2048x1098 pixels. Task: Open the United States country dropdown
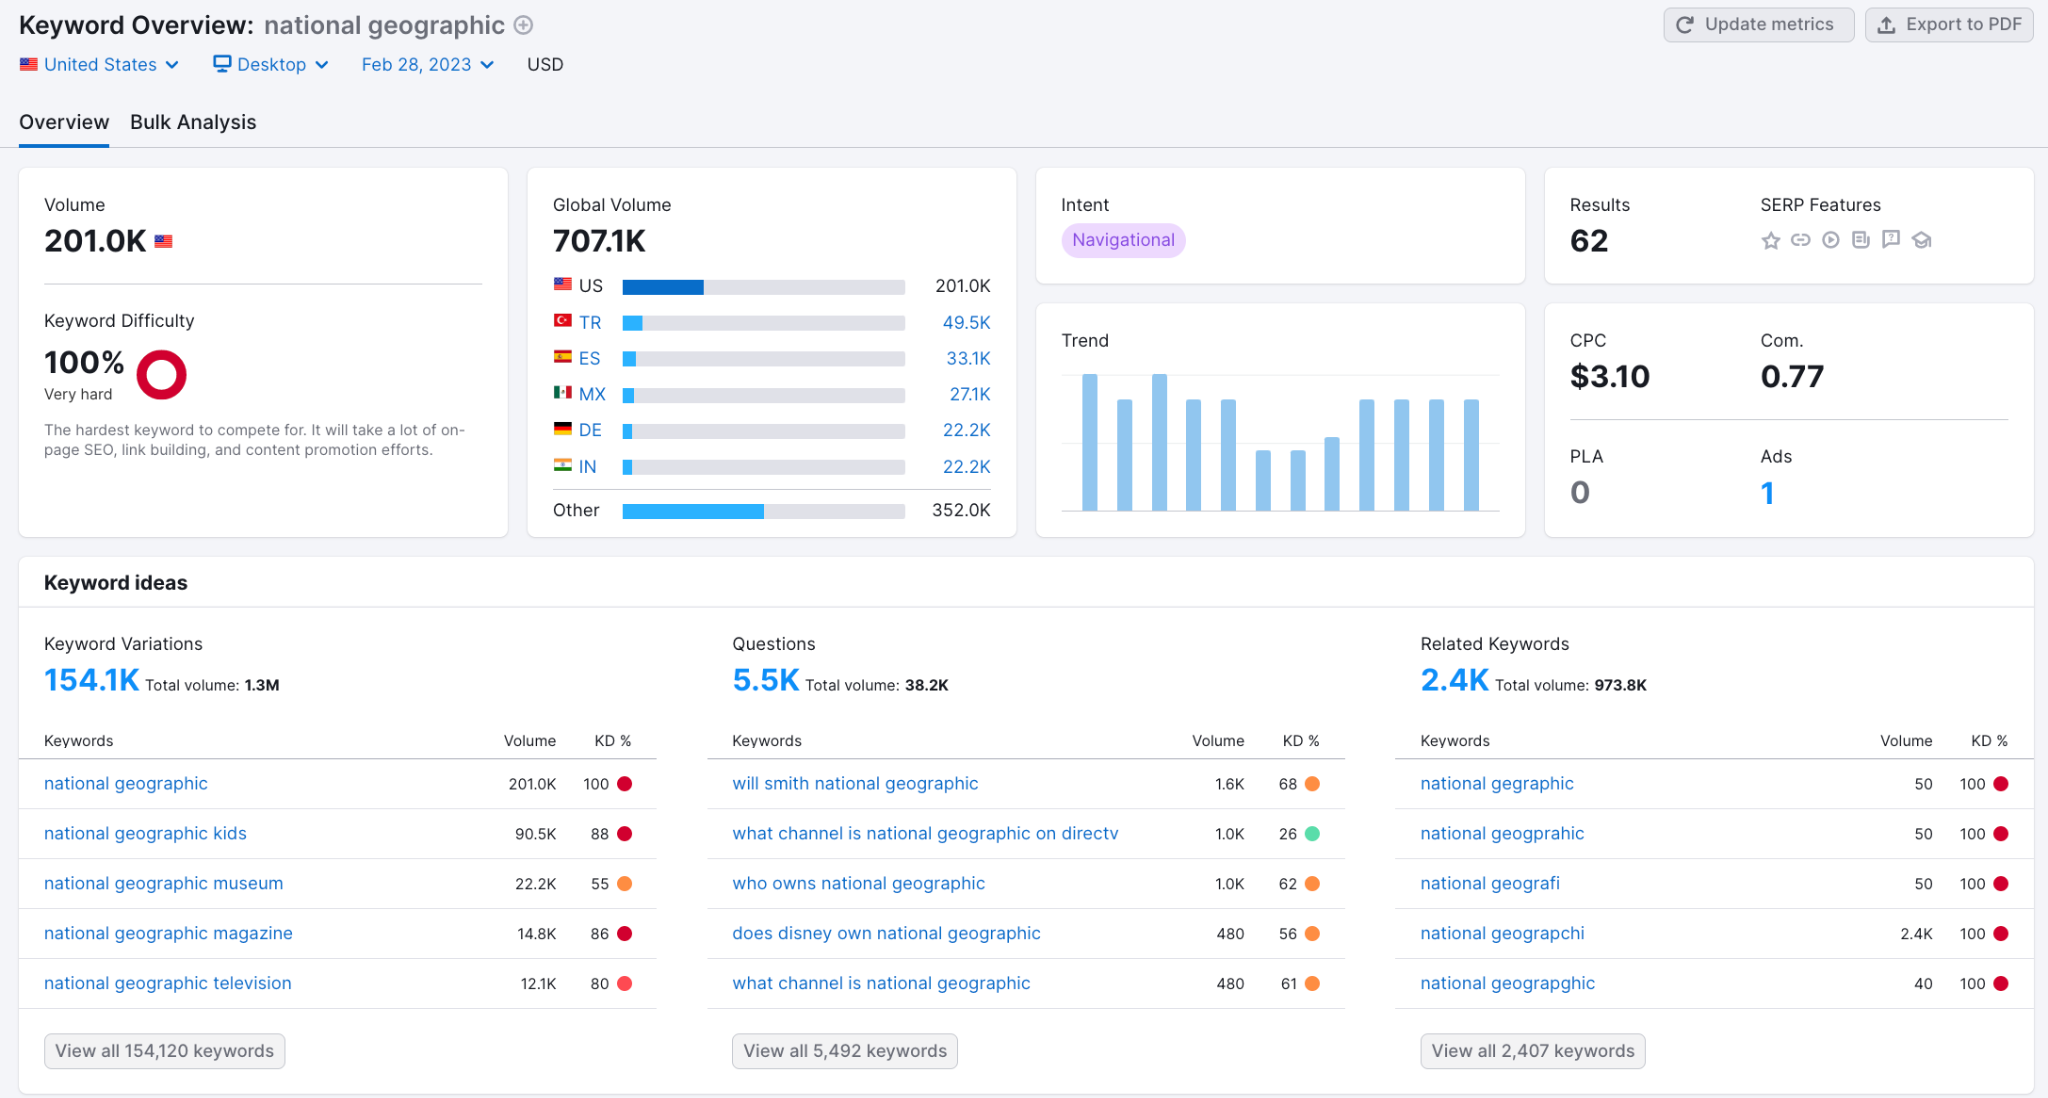[x=99, y=65]
